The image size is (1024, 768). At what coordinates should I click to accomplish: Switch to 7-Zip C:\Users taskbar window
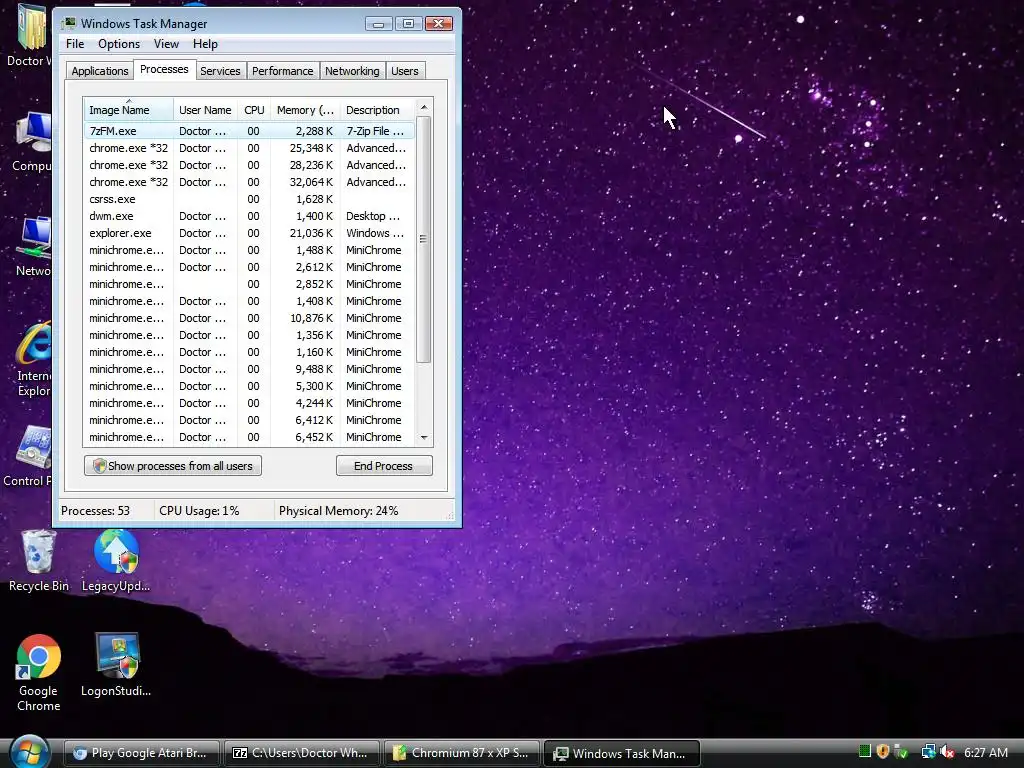point(302,753)
